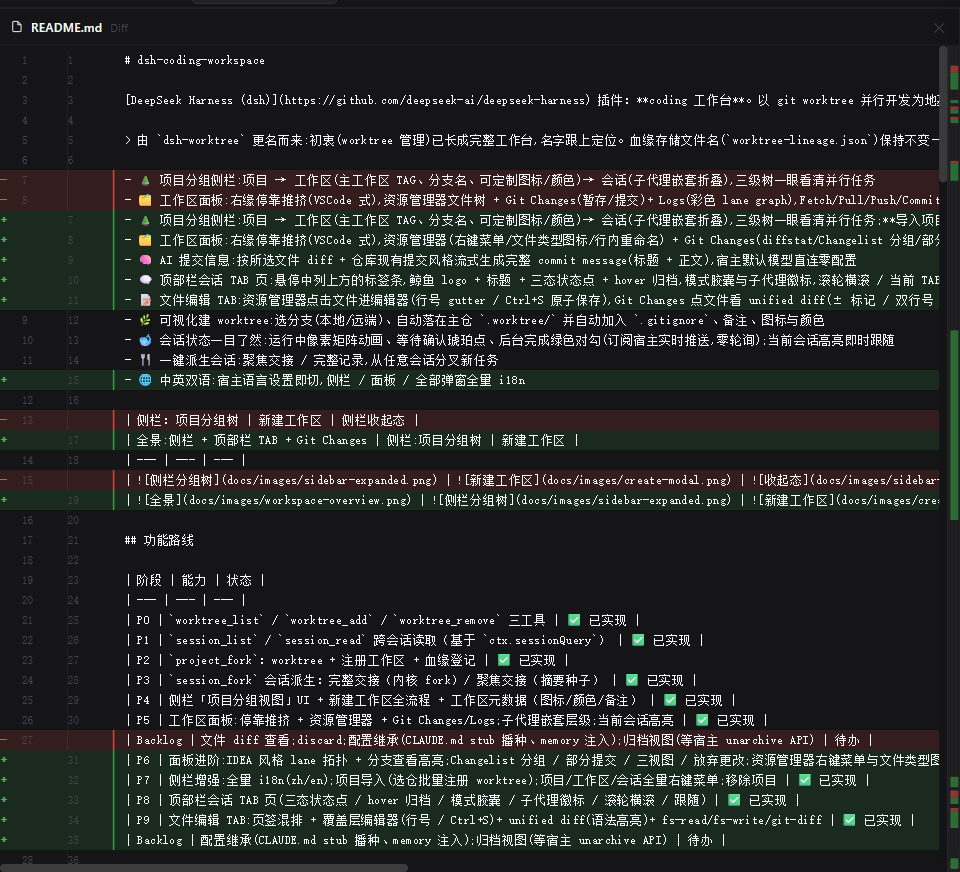This screenshot has height=872, width=960.
Task: Click the speech bubble emoji beside 顶部栏会话 TAB 页
Action: (145, 280)
